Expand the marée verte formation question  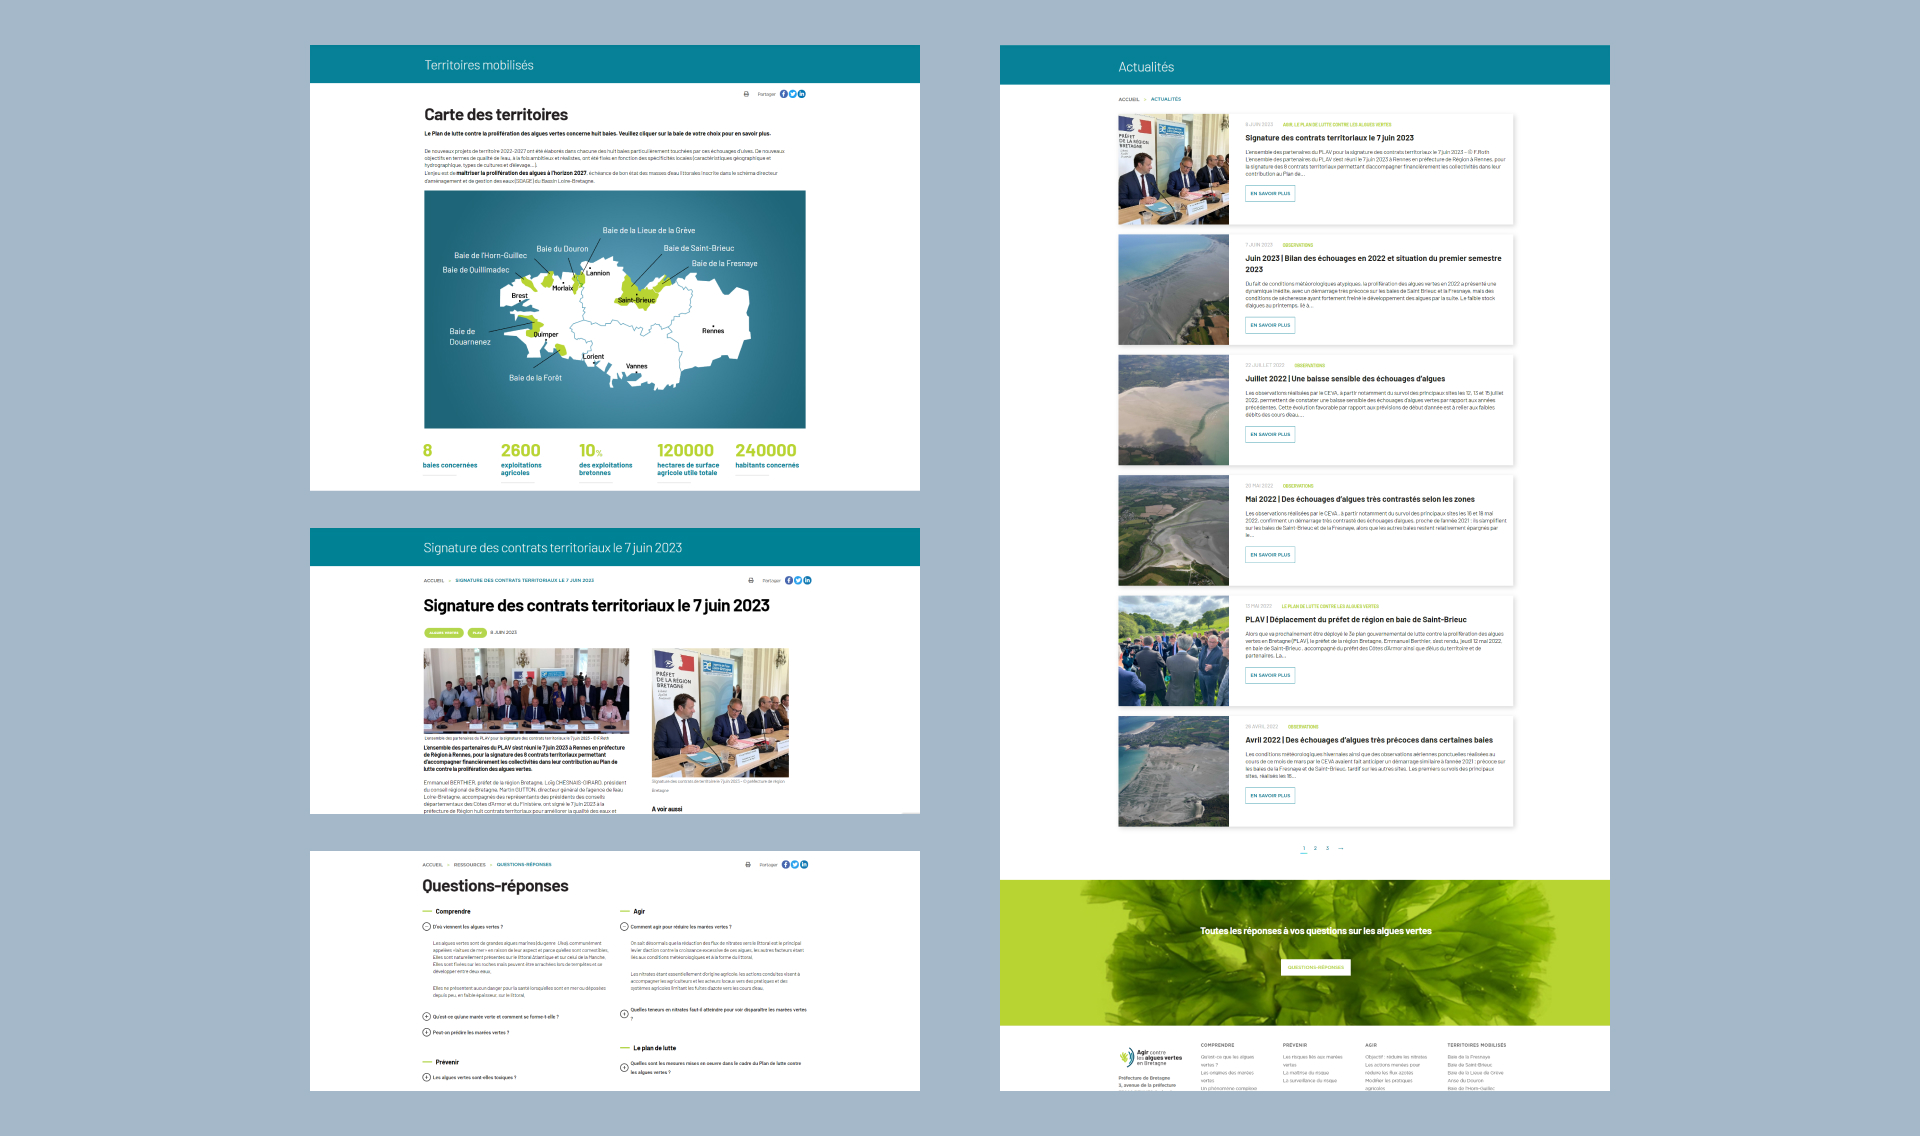tap(427, 1017)
